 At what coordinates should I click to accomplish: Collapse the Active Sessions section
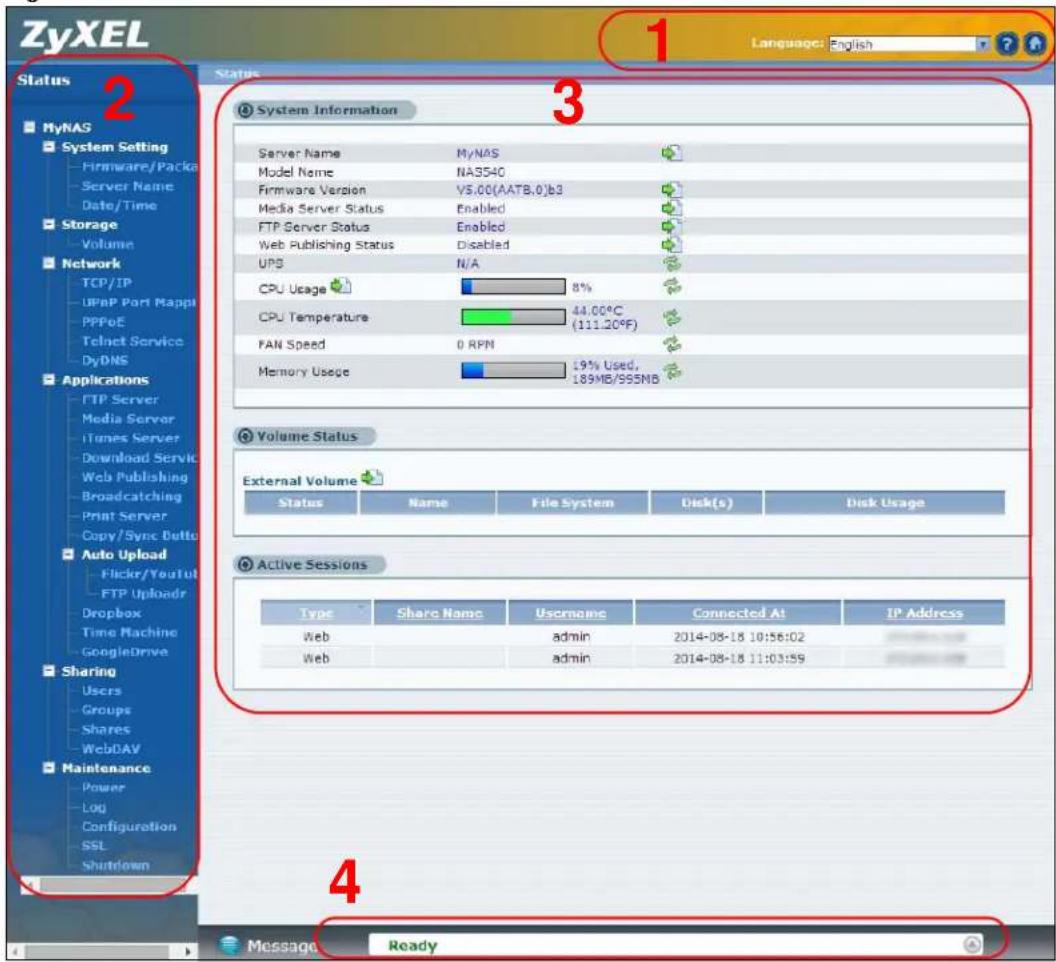pos(246,565)
